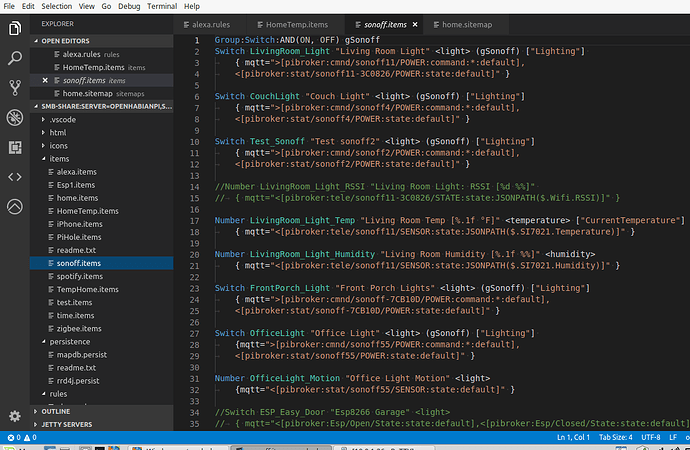The image size is (690, 450).
Task: Open spotify.items in the file tree
Action: (79, 275)
